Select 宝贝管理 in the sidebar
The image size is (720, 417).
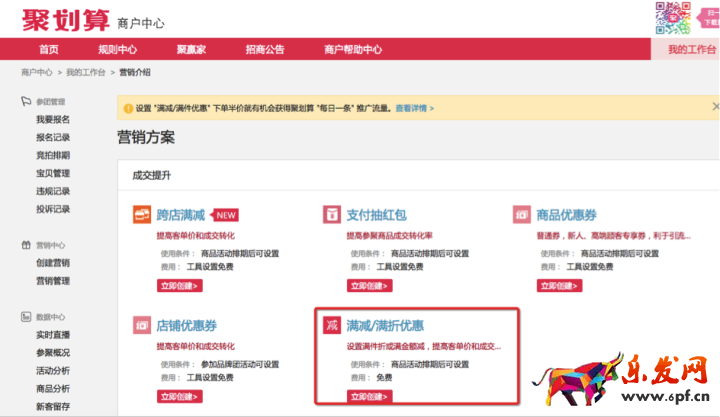[53, 173]
